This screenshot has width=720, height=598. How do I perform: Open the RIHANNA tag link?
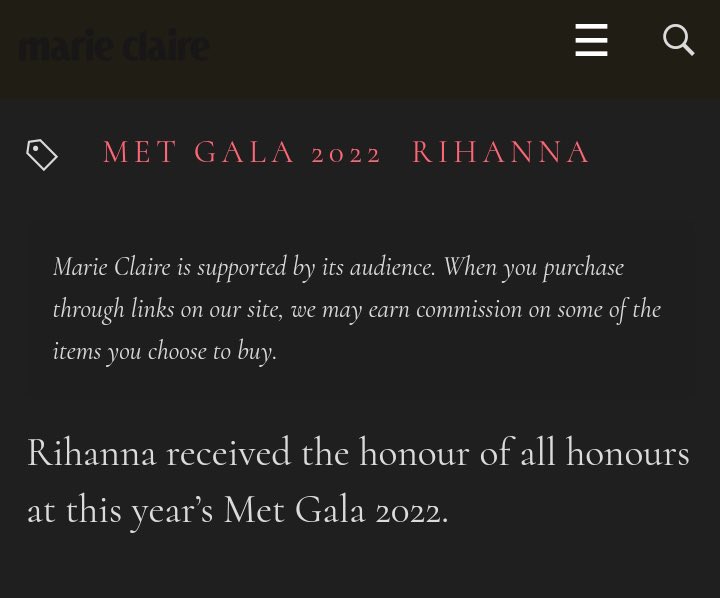[501, 152]
